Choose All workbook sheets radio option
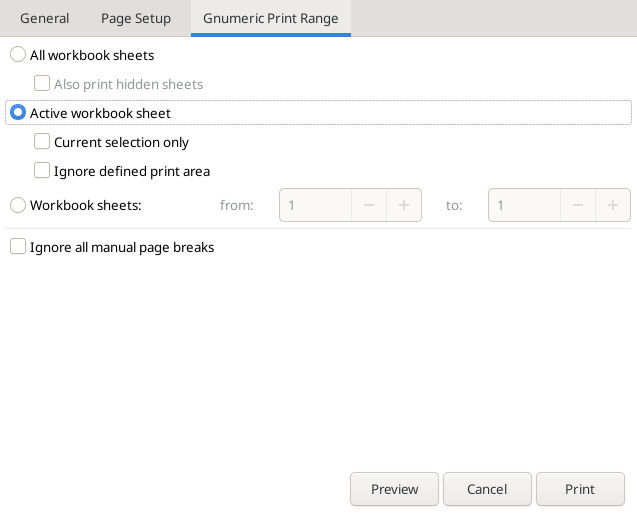The width and height of the screenshot is (637, 518). tap(18, 54)
